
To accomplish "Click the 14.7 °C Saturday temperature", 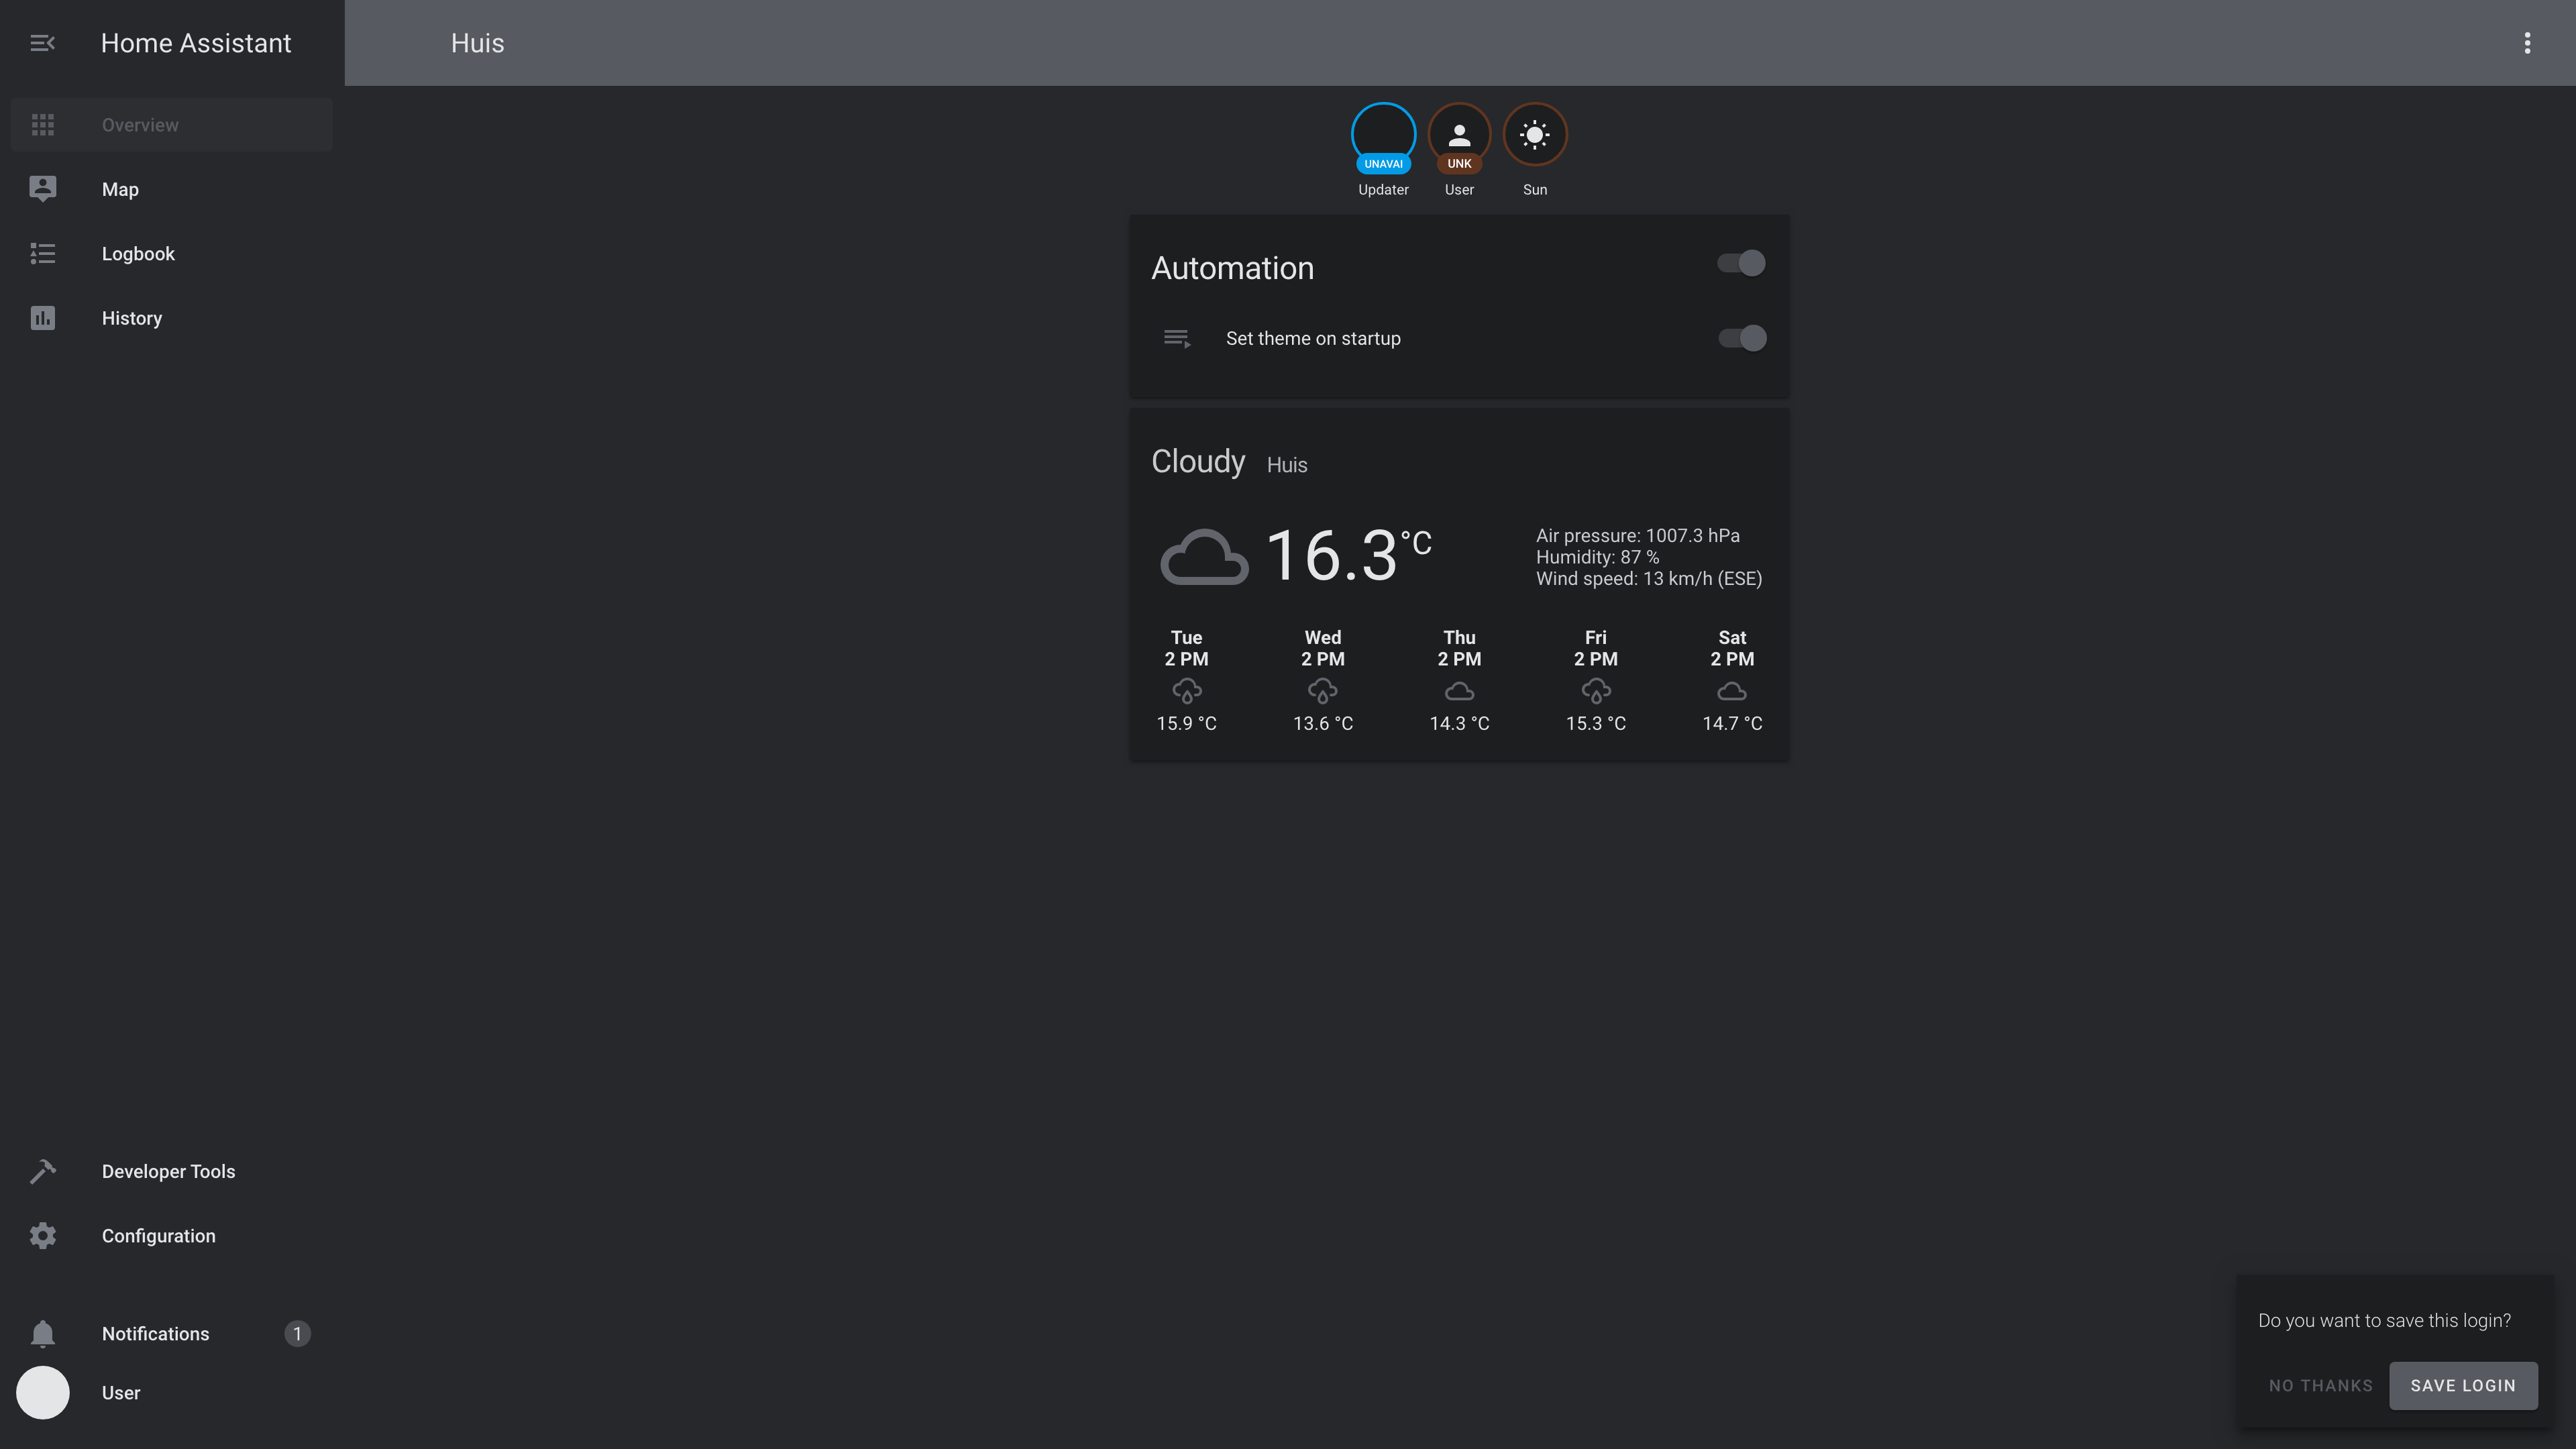I will (1732, 723).
